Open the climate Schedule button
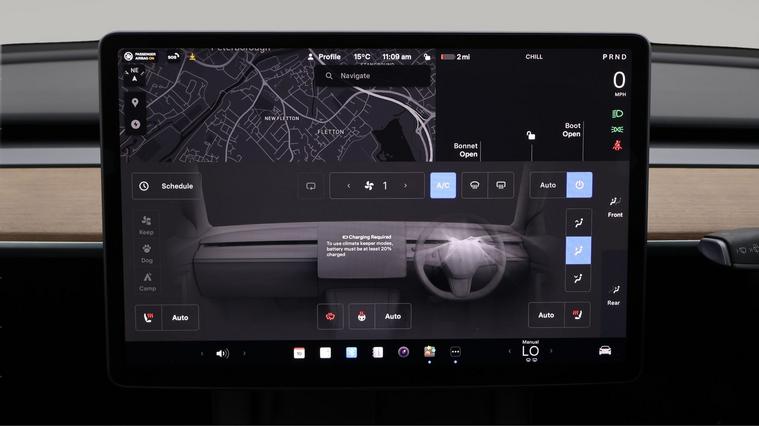The width and height of the screenshot is (759, 426). click(x=167, y=185)
